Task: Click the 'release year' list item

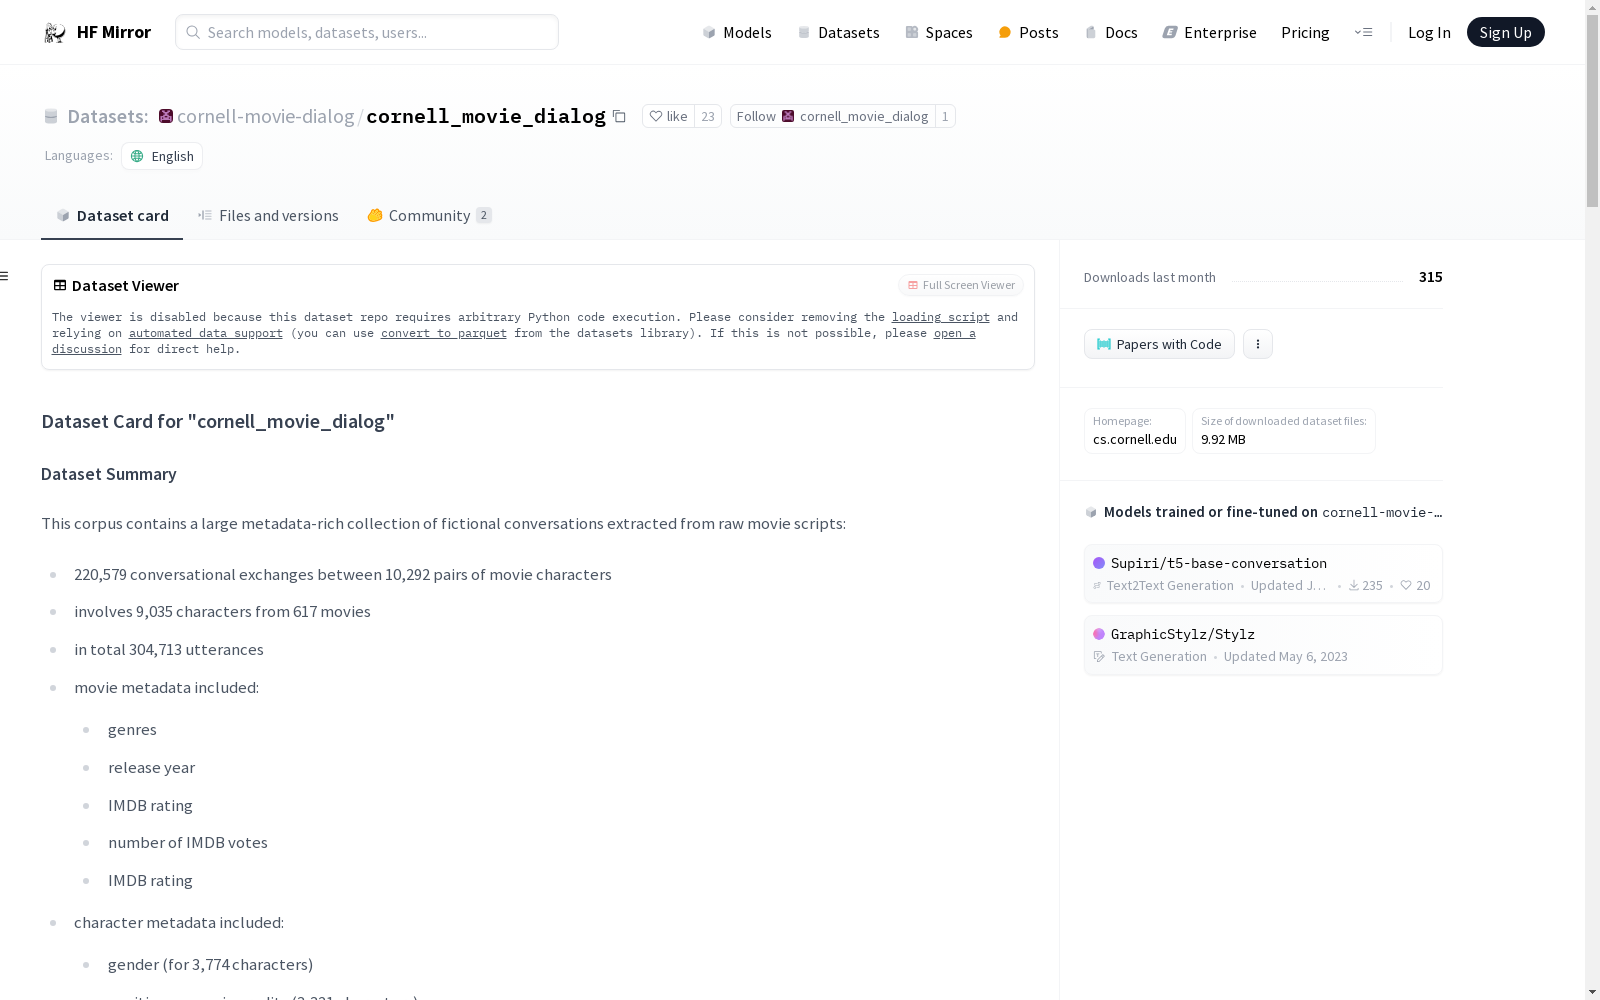Action: click(x=151, y=768)
